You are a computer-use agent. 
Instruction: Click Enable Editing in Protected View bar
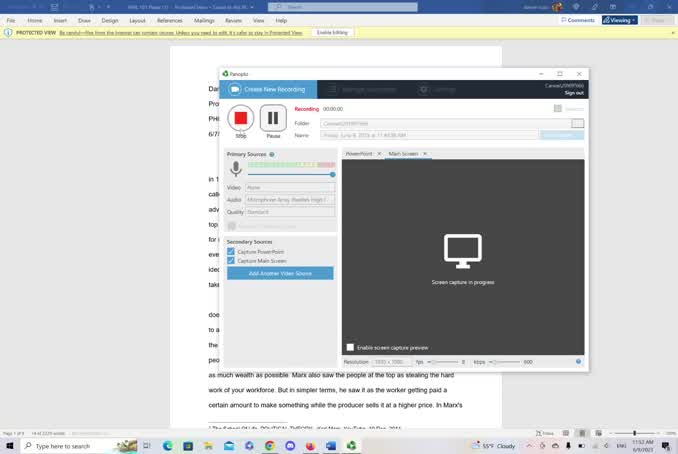[x=333, y=32]
